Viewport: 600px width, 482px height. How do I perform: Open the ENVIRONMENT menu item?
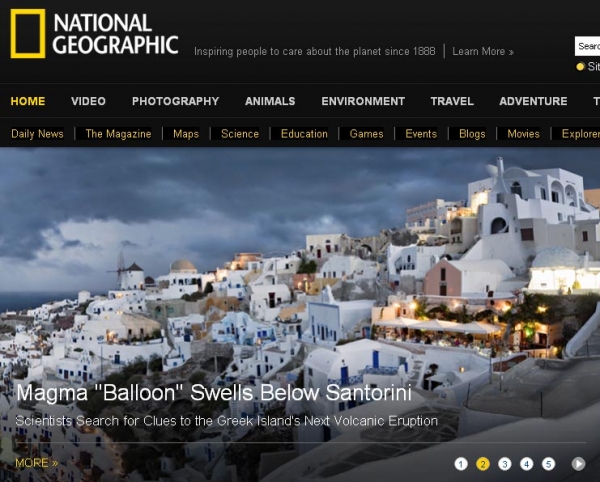(363, 101)
